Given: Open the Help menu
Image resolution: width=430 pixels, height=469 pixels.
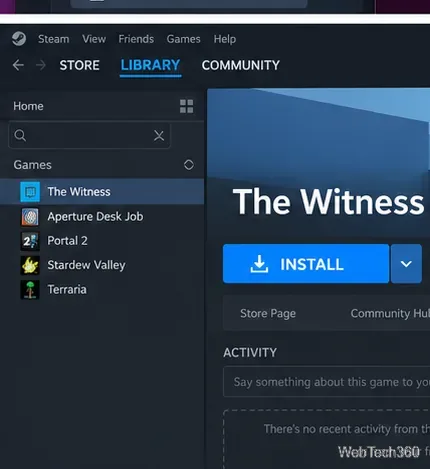Looking at the screenshot, I should pos(225,39).
